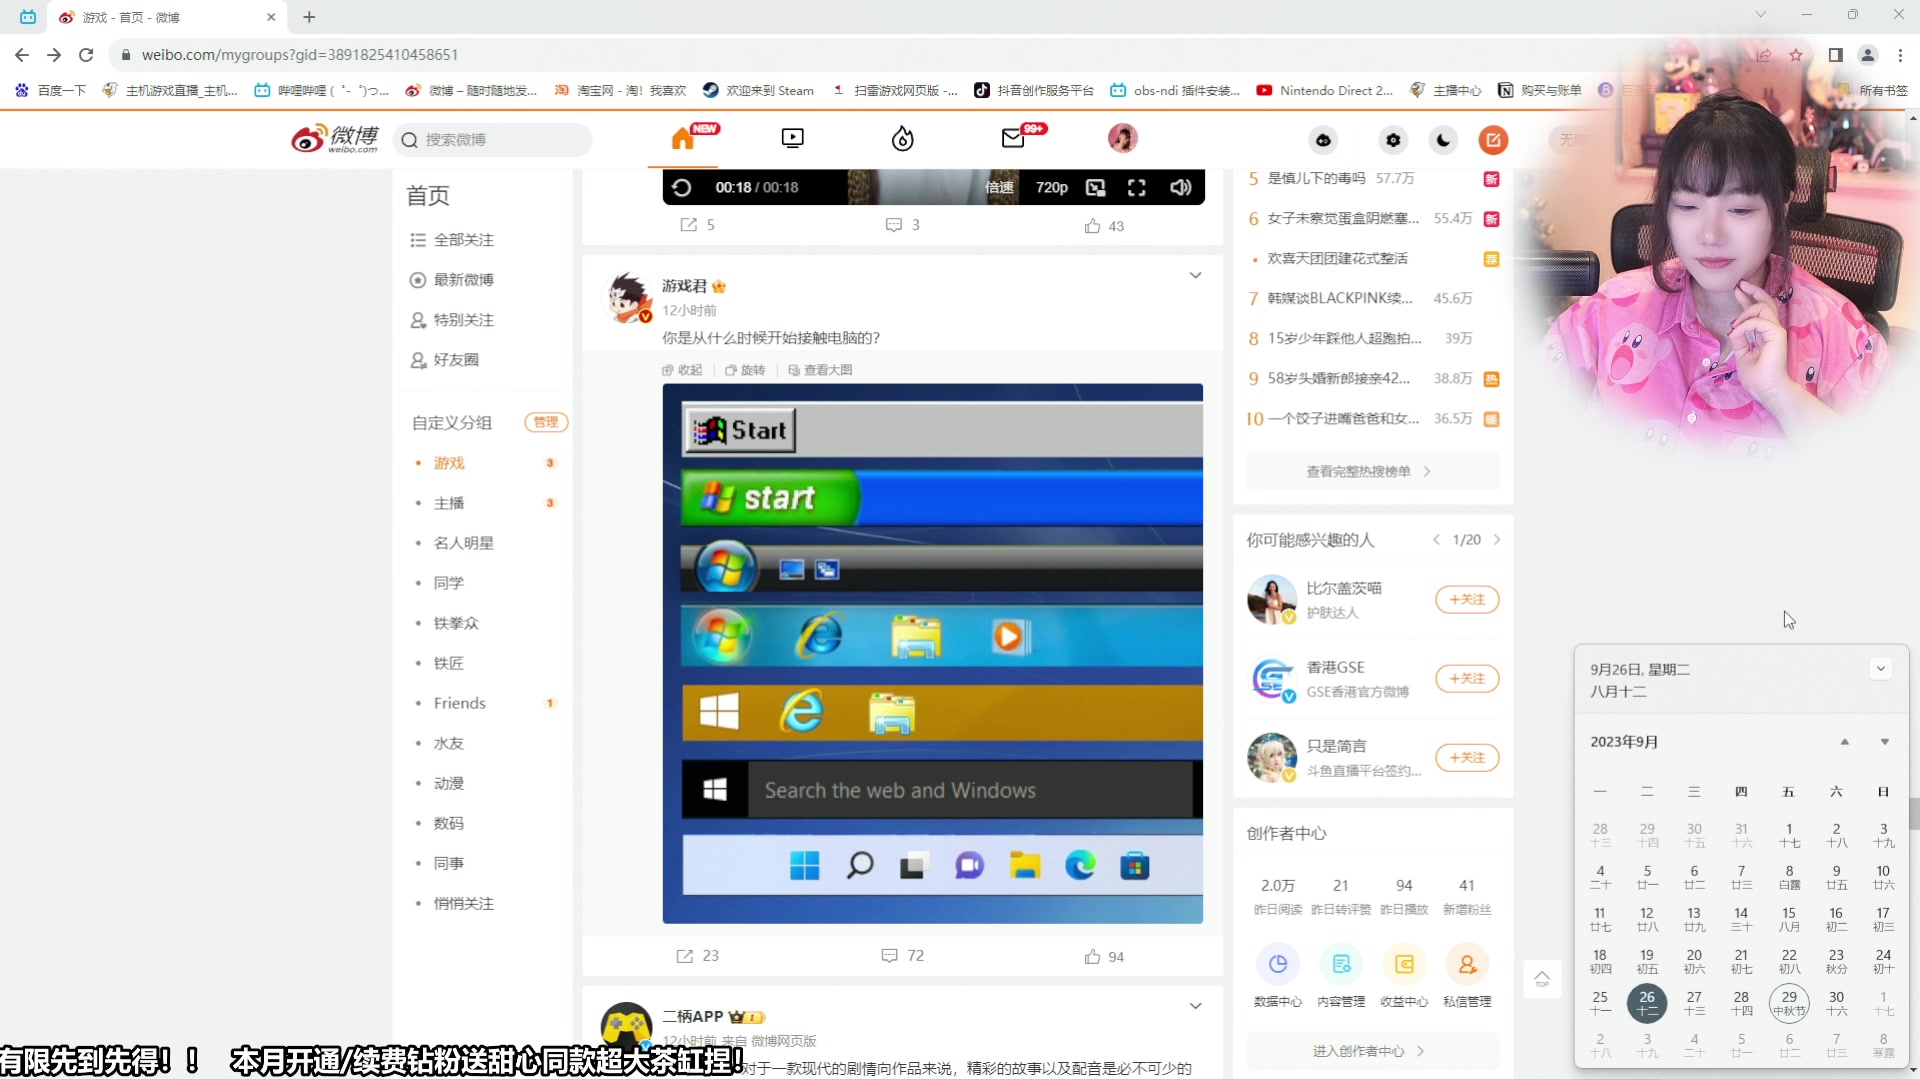Open the settings gear icon in header
Viewport: 1920px width, 1080px height.
tap(1393, 140)
